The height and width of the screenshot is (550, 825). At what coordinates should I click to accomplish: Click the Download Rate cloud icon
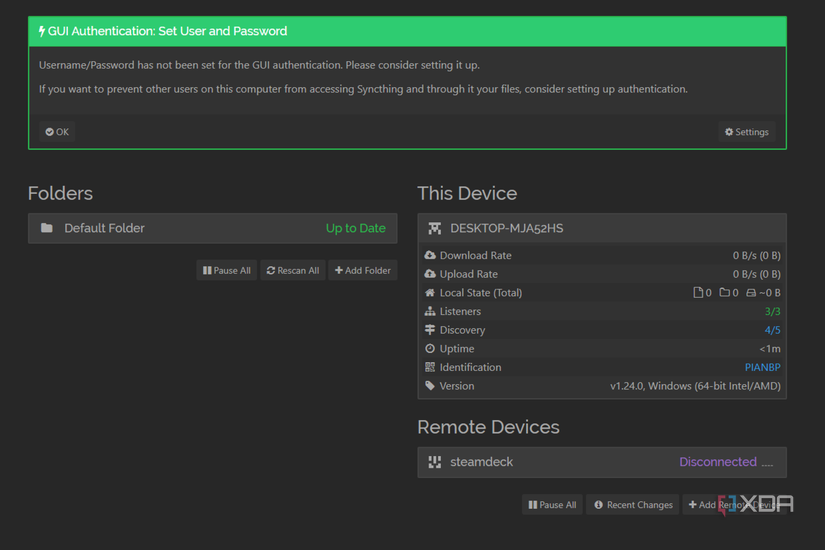(x=430, y=256)
